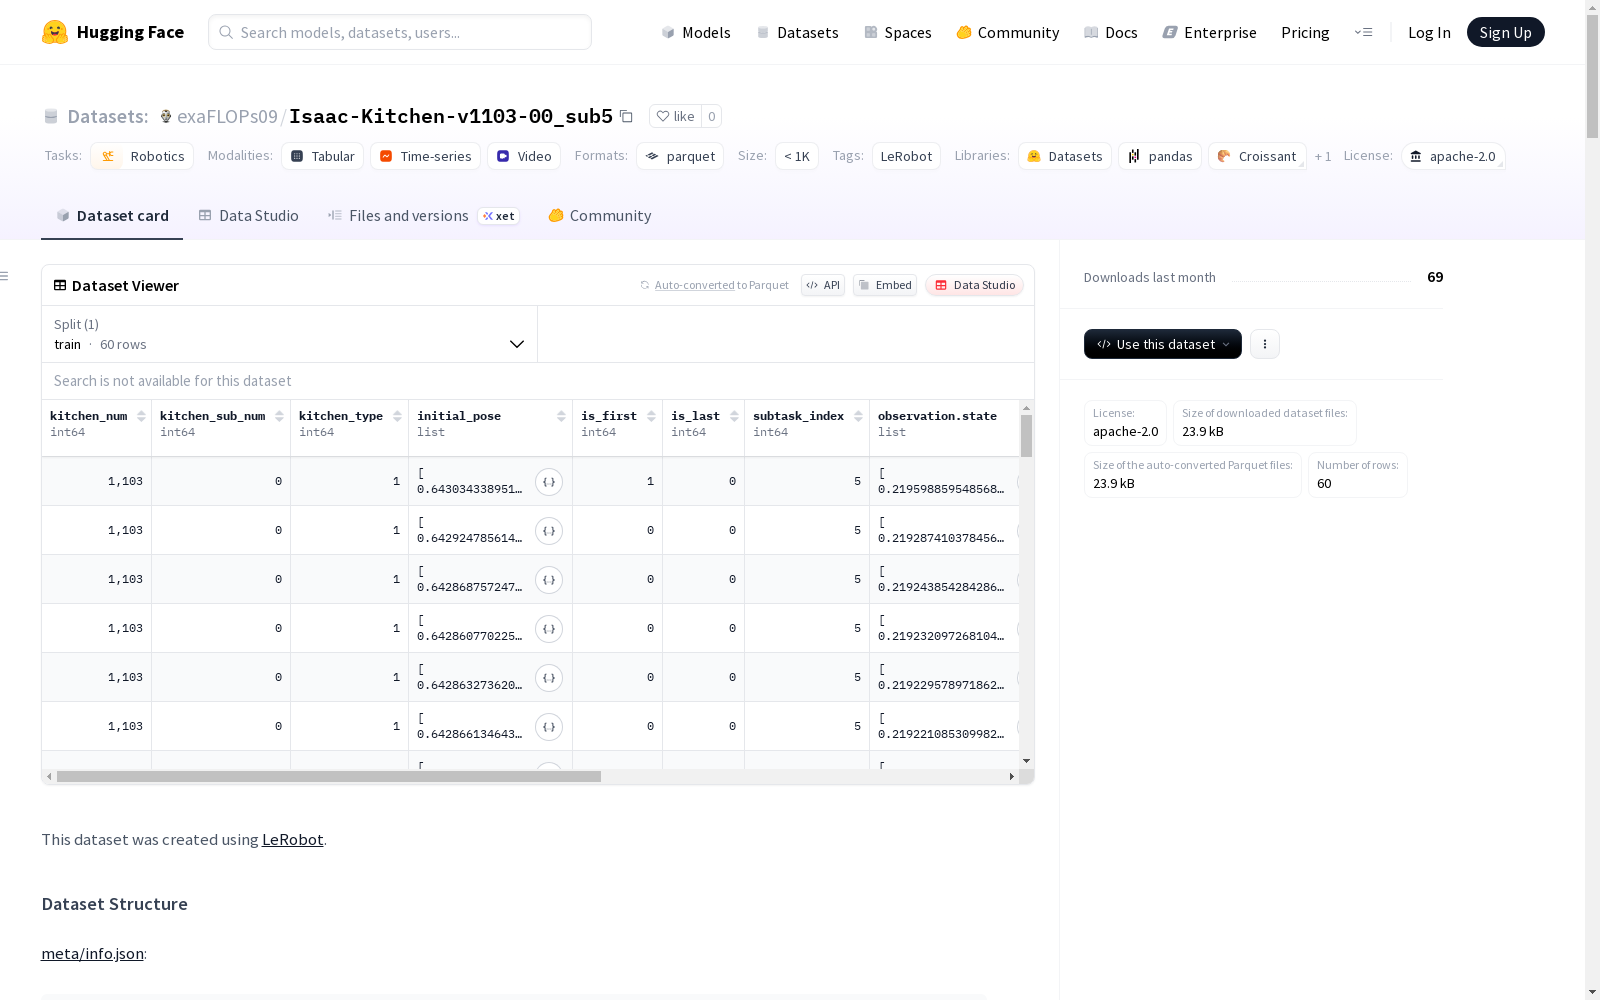Sort by kitchen_num column arrows

[x=141, y=416]
